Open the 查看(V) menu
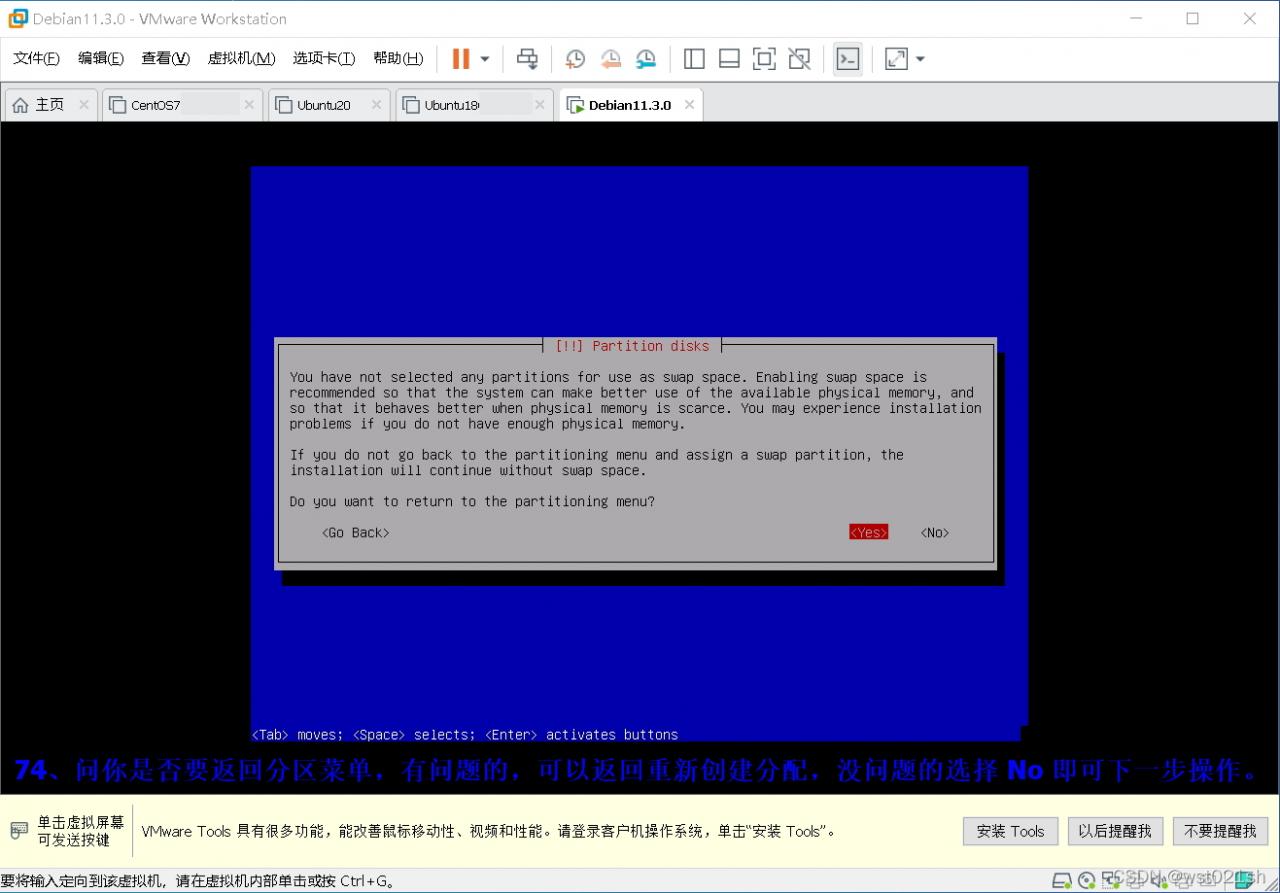Viewport: 1280px width, 893px height. point(165,58)
